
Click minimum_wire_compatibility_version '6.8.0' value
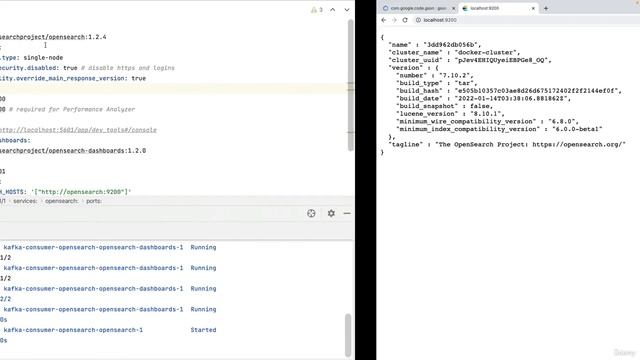[x=562, y=122]
